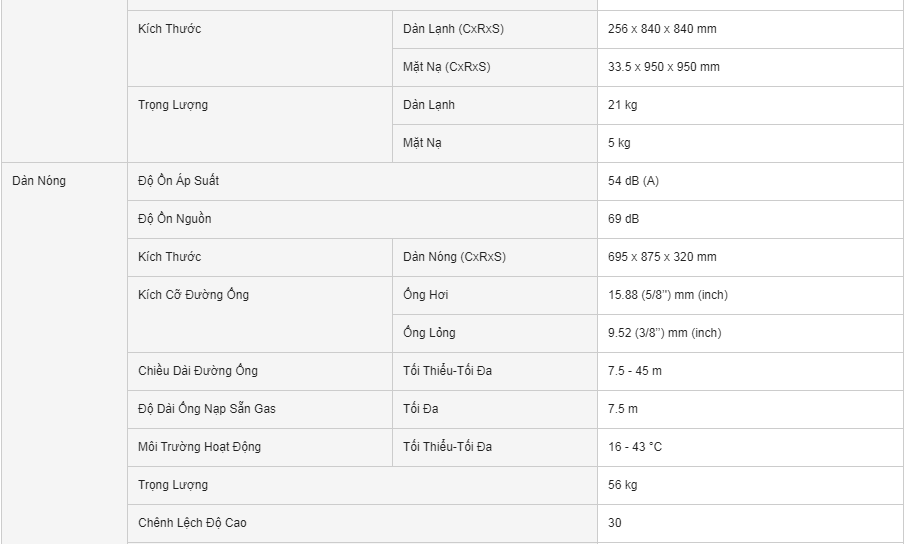Click the Độ Dài Ống Nạp Sẵn Gas label
Viewport: 906px width, 552px height.
pos(206,409)
